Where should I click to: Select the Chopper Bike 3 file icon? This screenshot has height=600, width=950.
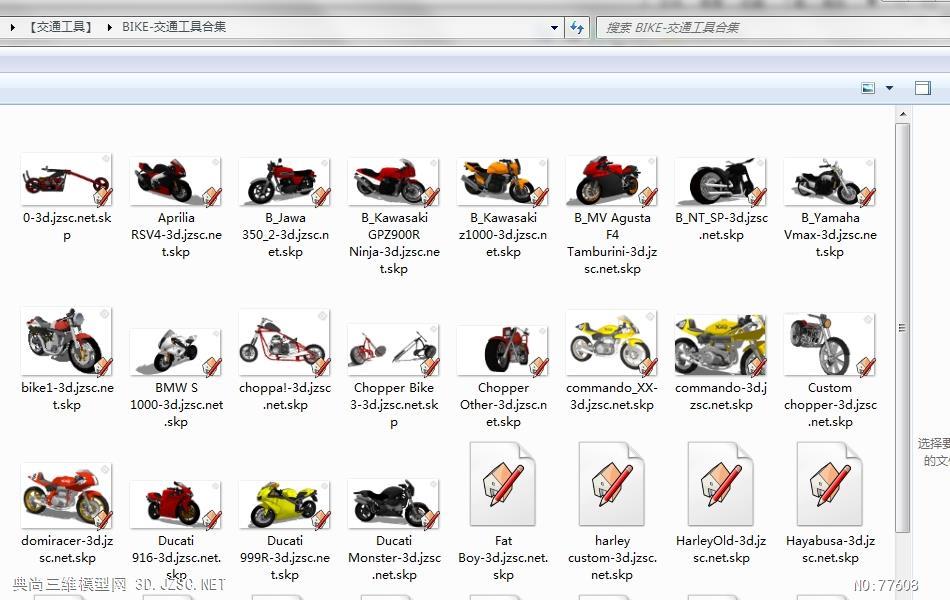394,349
